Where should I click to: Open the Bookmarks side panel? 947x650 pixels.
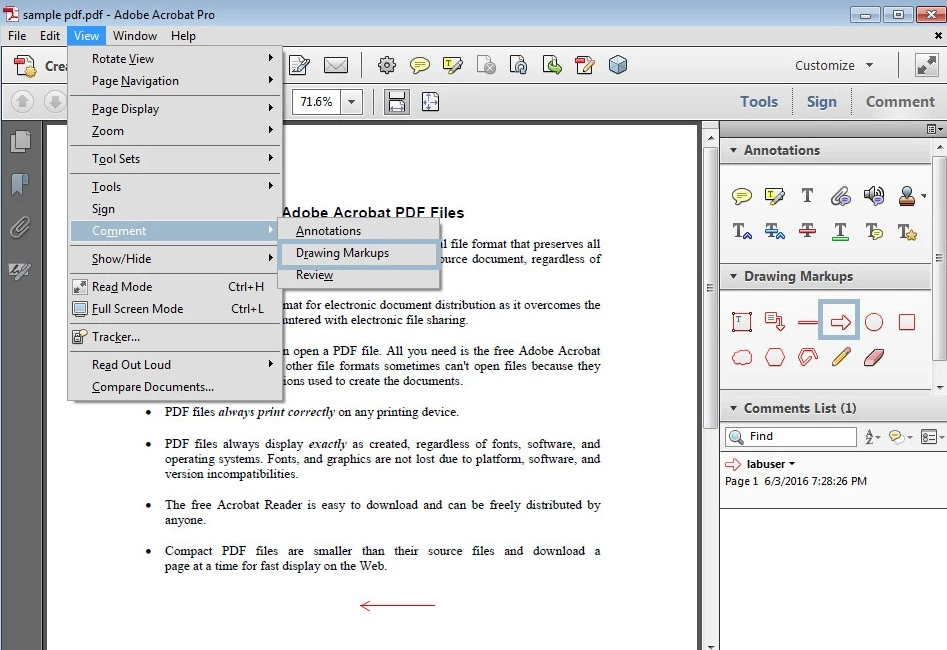[20, 184]
